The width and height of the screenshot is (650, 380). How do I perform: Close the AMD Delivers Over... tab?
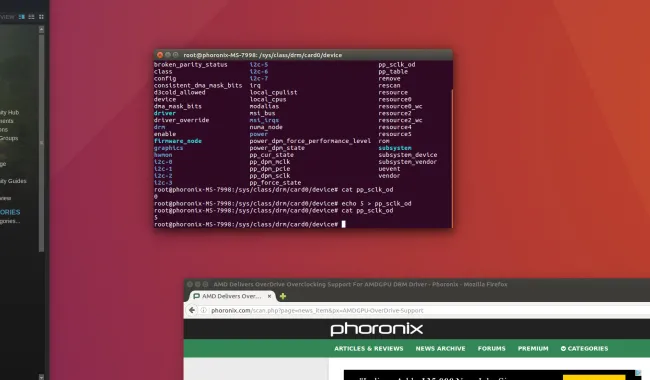point(269,296)
